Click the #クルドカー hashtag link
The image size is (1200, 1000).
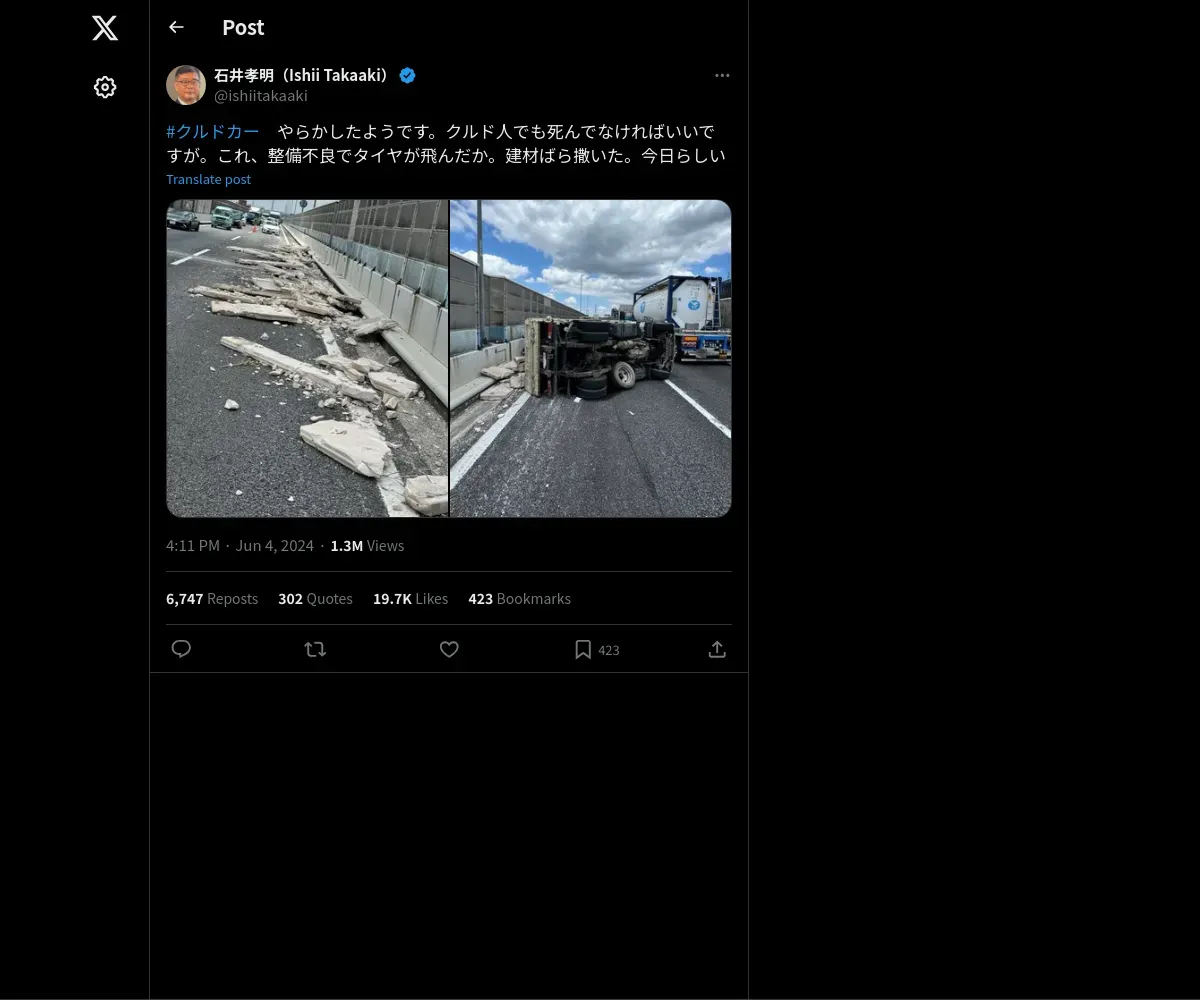click(x=213, y=132)
